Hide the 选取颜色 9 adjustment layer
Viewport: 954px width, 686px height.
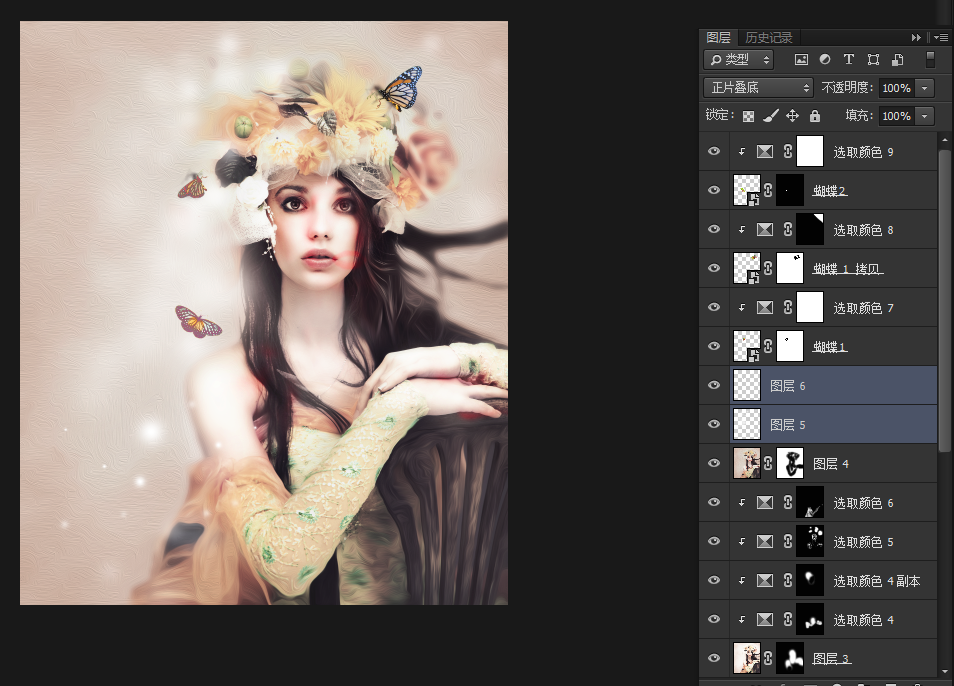coord(713,151)
